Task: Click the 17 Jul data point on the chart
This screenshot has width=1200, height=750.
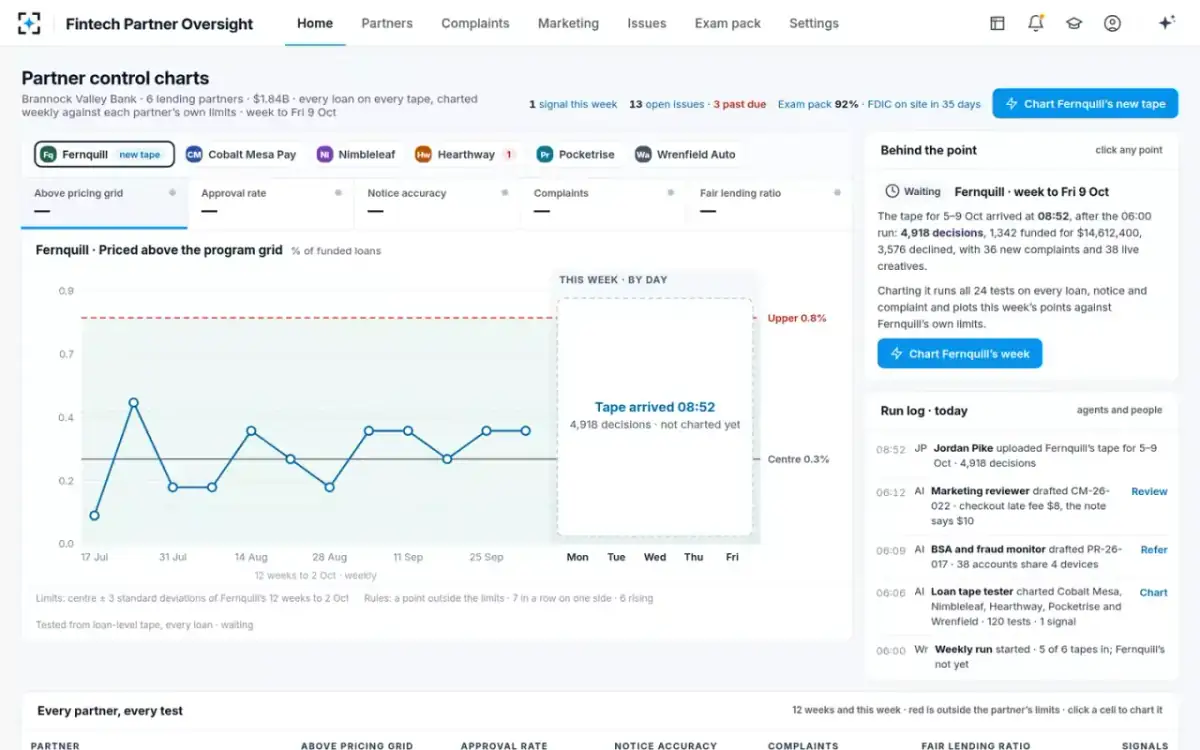Action: pyautogui.click(x=94, y=516)
